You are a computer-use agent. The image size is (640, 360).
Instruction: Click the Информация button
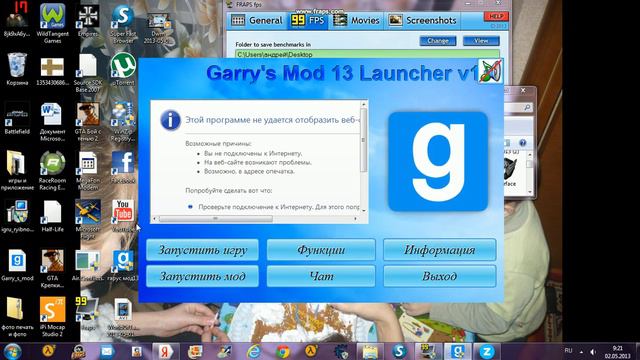pyautogui.click(x=440, y=250)
